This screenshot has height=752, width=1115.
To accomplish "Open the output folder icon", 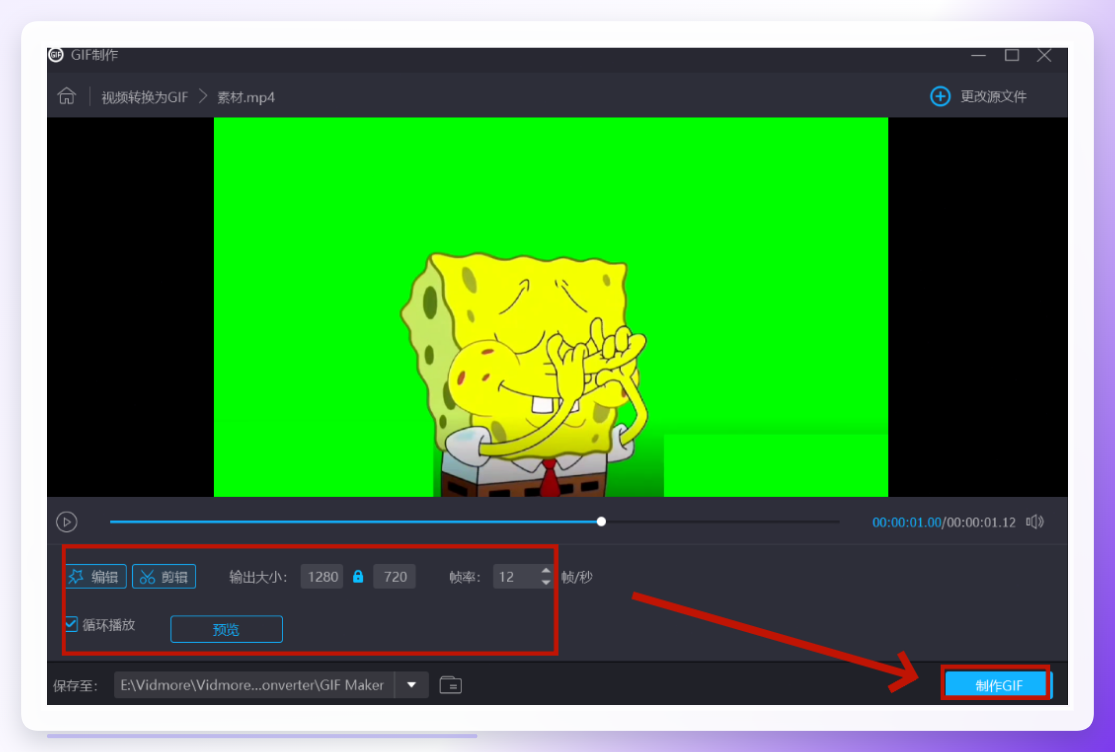I will click(451, 684).
